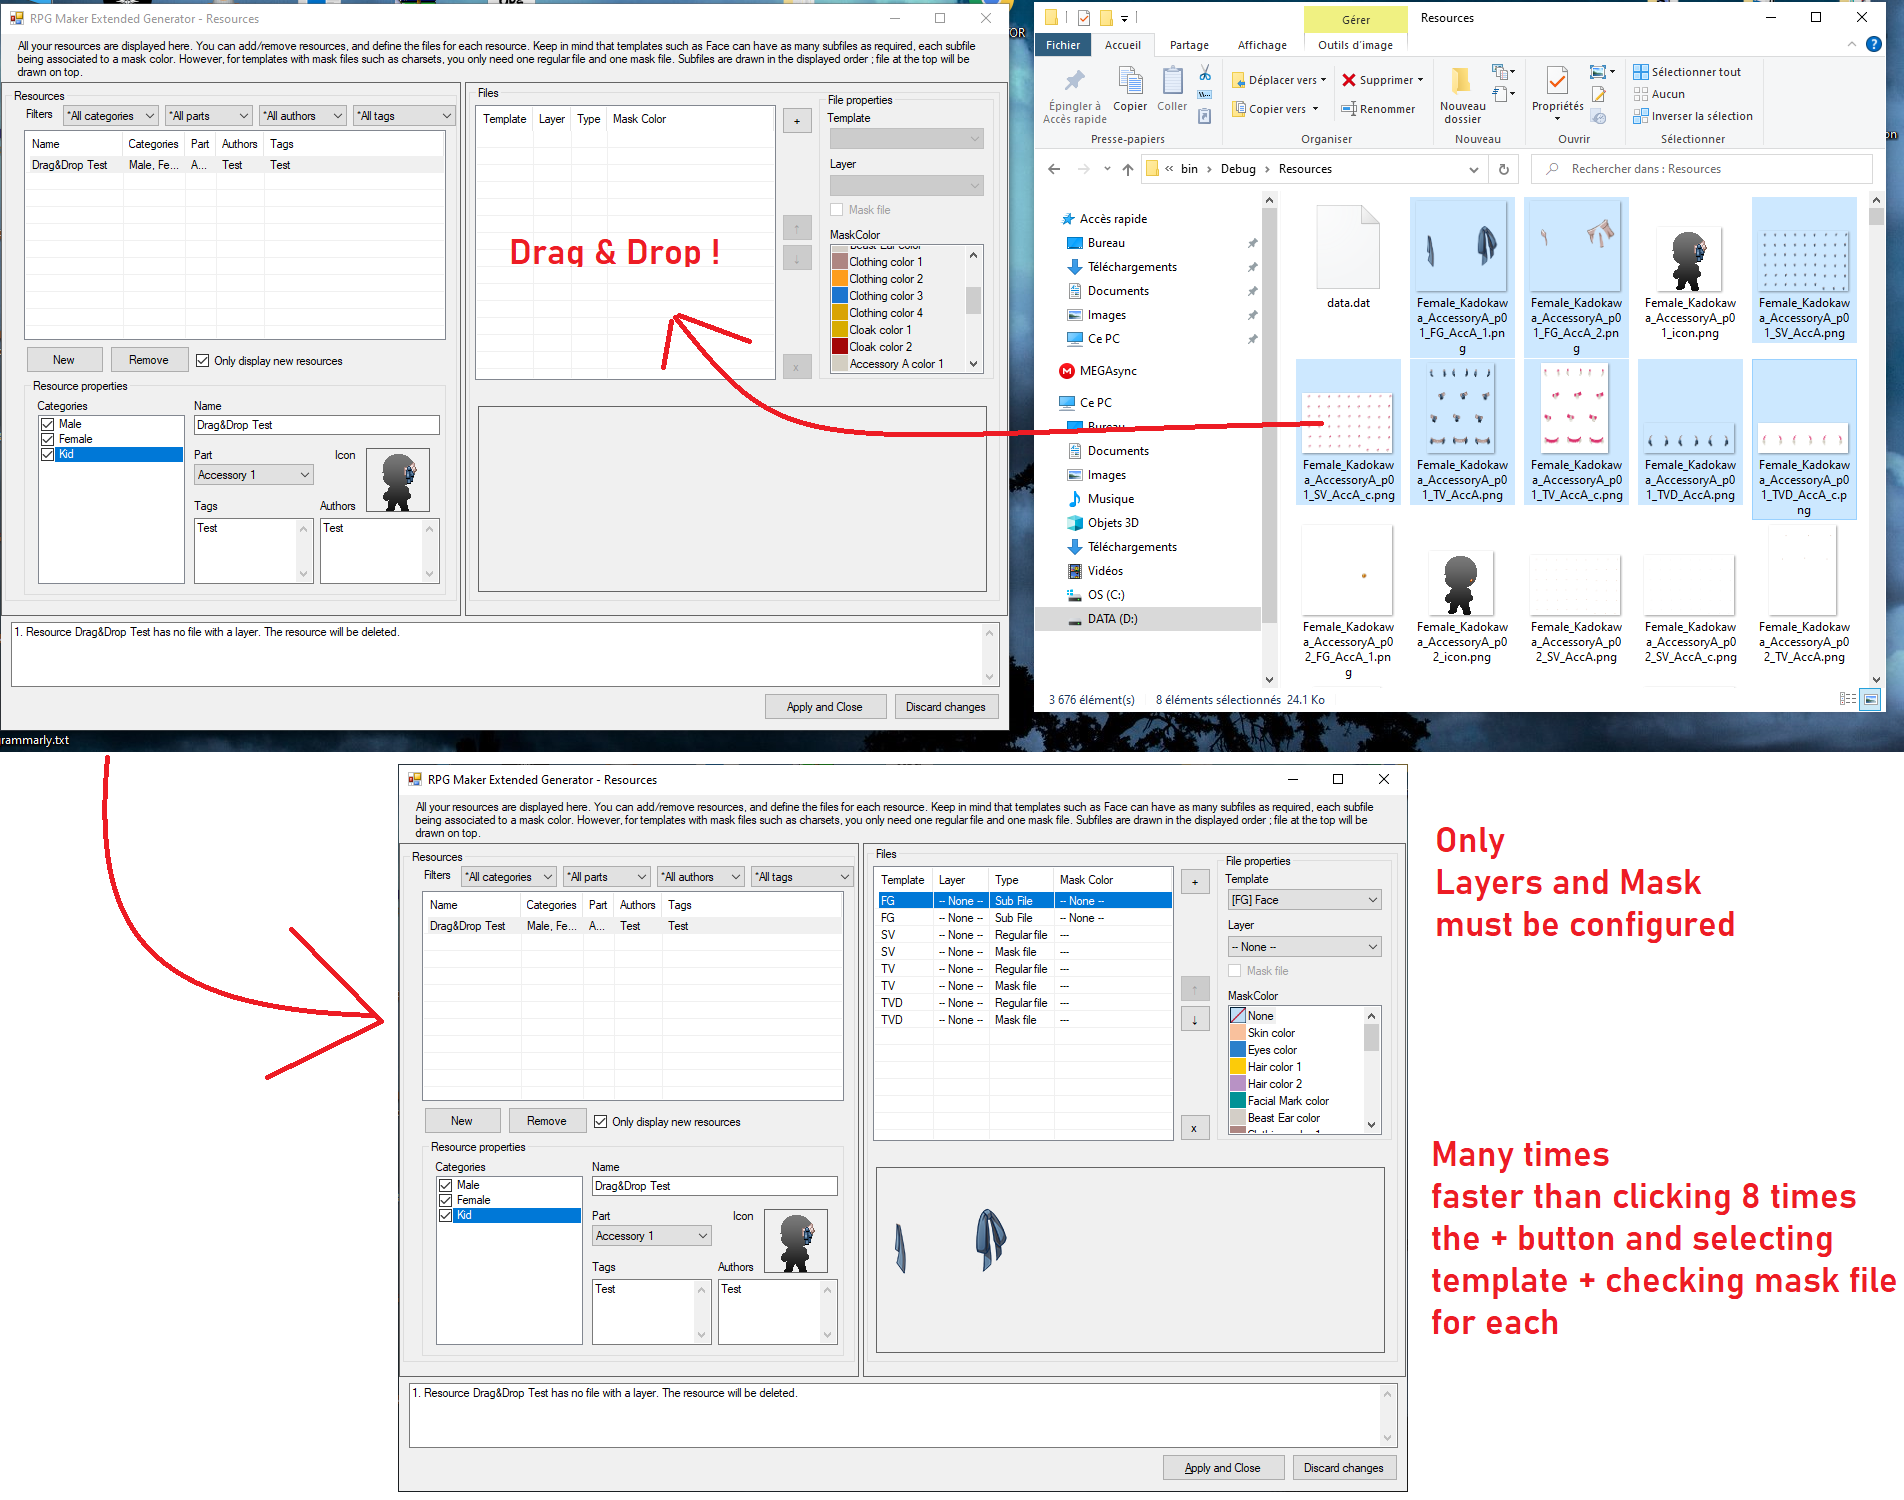This screenshot has height=1500, width=1904.
Task: Open '*All categories' filter in empty-Files generator window
Action: (111, 116)
